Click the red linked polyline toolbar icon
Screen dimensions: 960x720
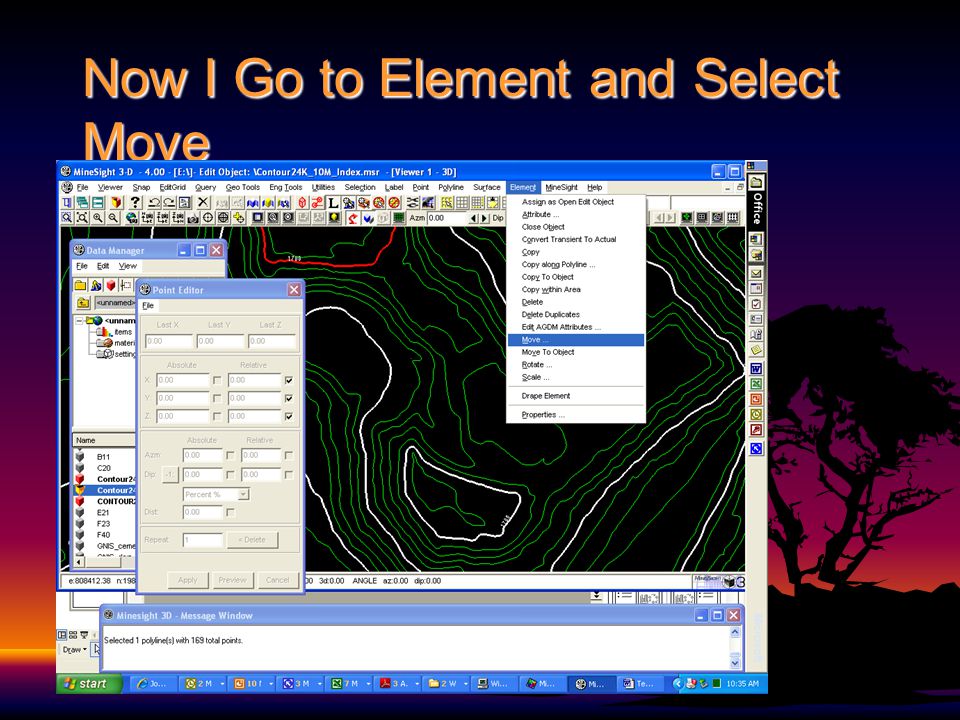317,203
